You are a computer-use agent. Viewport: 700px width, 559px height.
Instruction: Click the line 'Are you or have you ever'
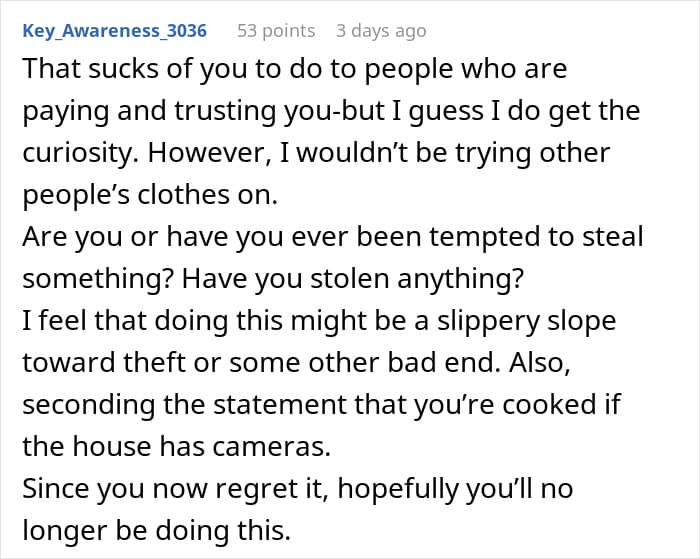[x=333, y=237]
